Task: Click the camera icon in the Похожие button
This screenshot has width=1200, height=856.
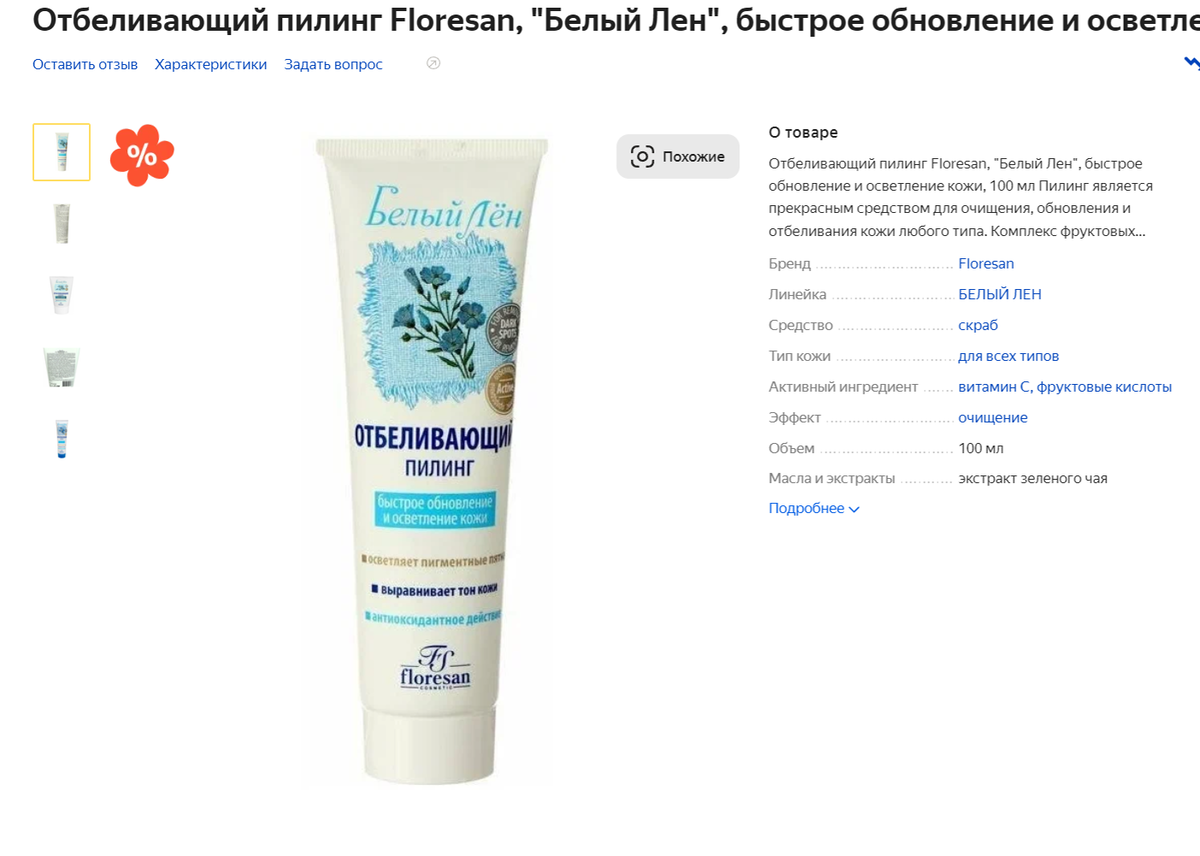Action: [642, 157]
